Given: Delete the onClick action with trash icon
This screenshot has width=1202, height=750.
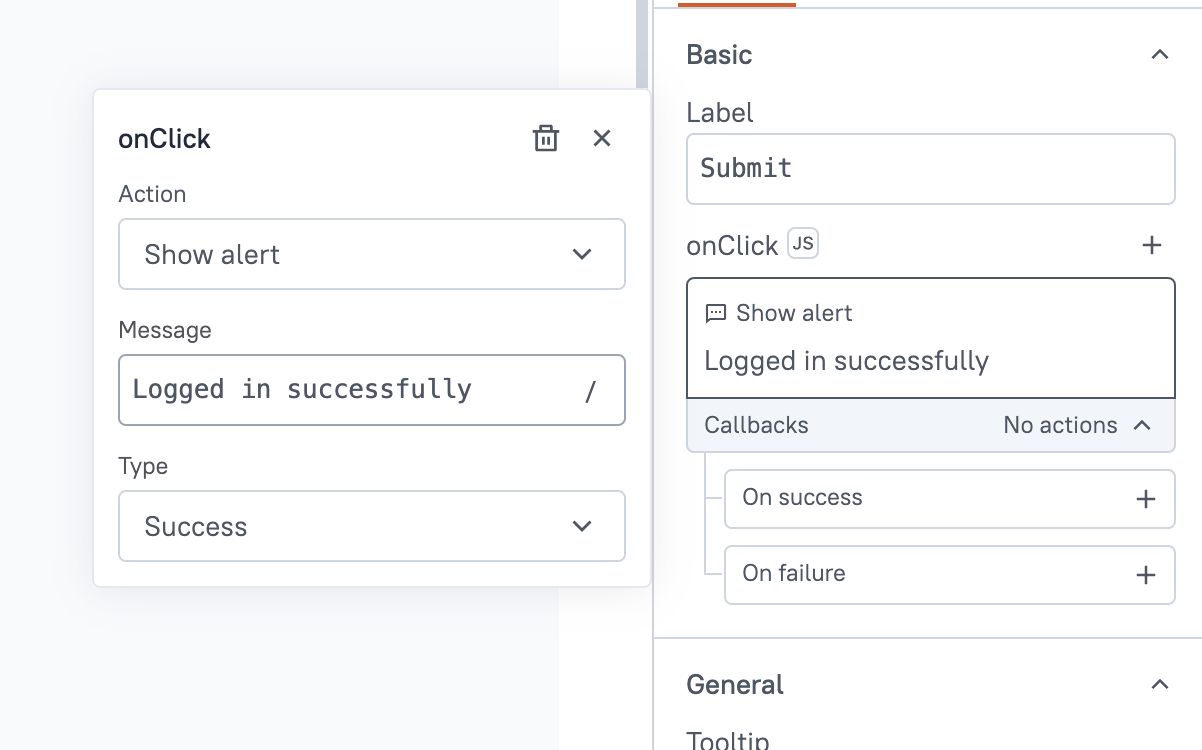Looking at the screenshot, I should [x=545, y=139].
